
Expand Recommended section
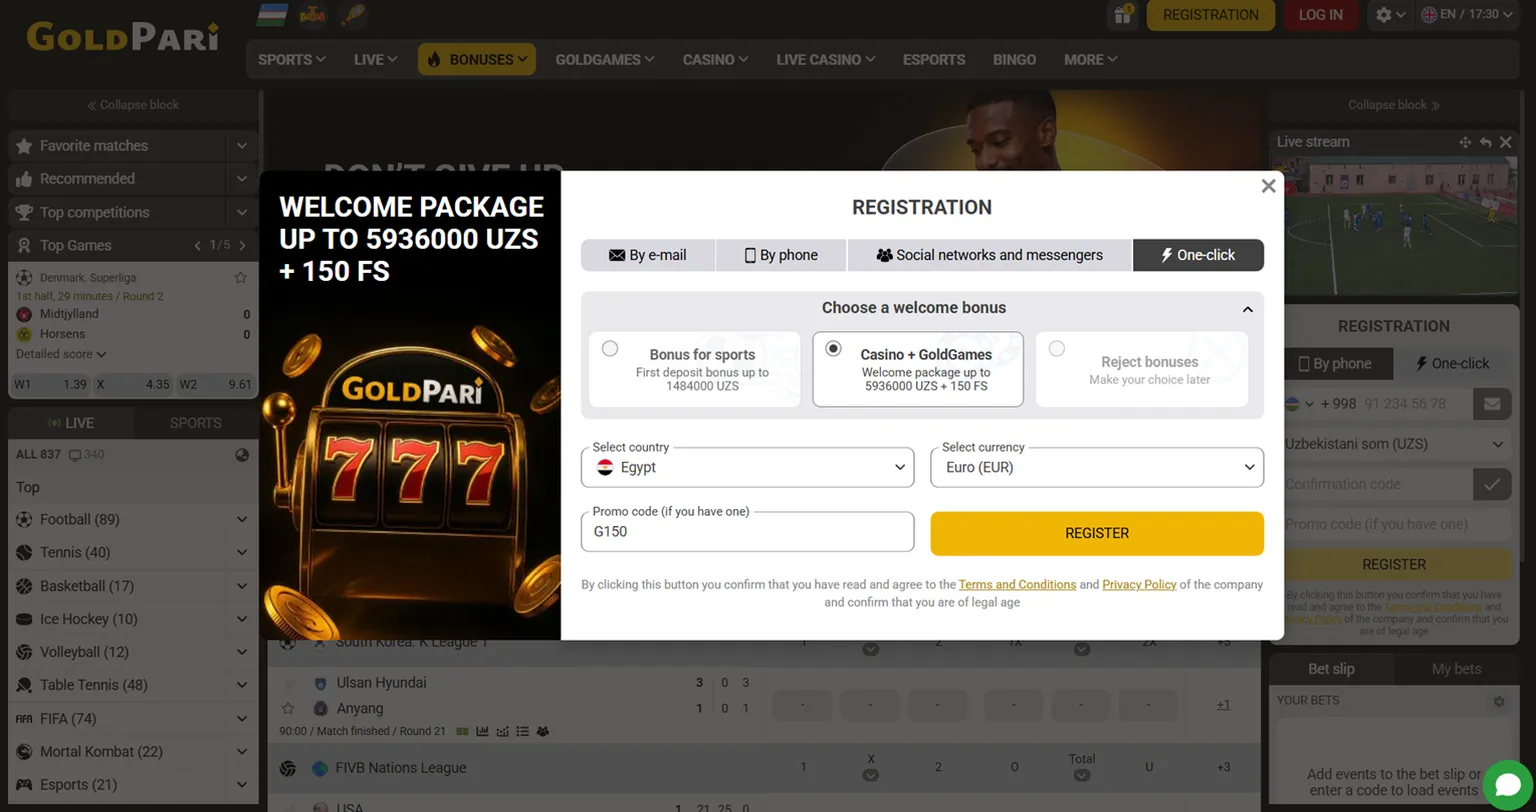(x=241, y=179)
